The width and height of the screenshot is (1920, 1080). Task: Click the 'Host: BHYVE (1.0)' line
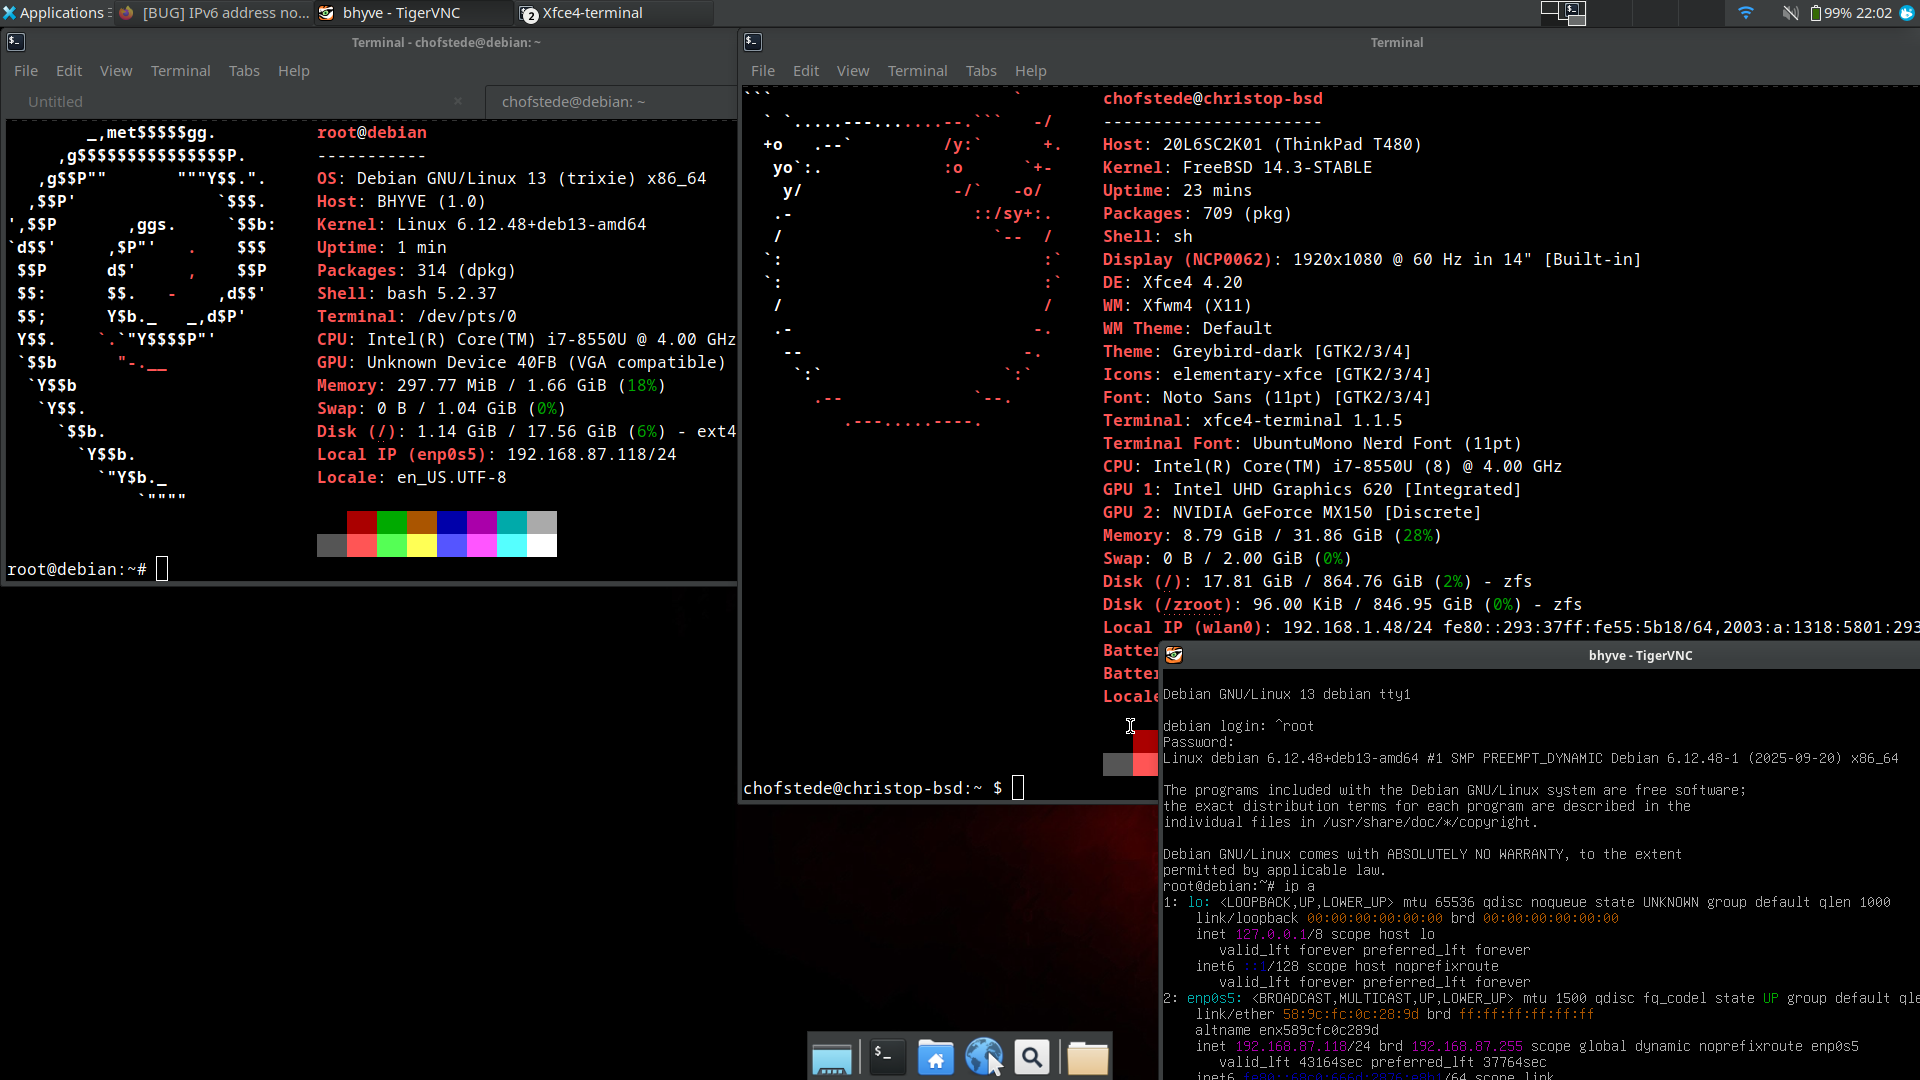pyautogui.click(x=401, y=201)
